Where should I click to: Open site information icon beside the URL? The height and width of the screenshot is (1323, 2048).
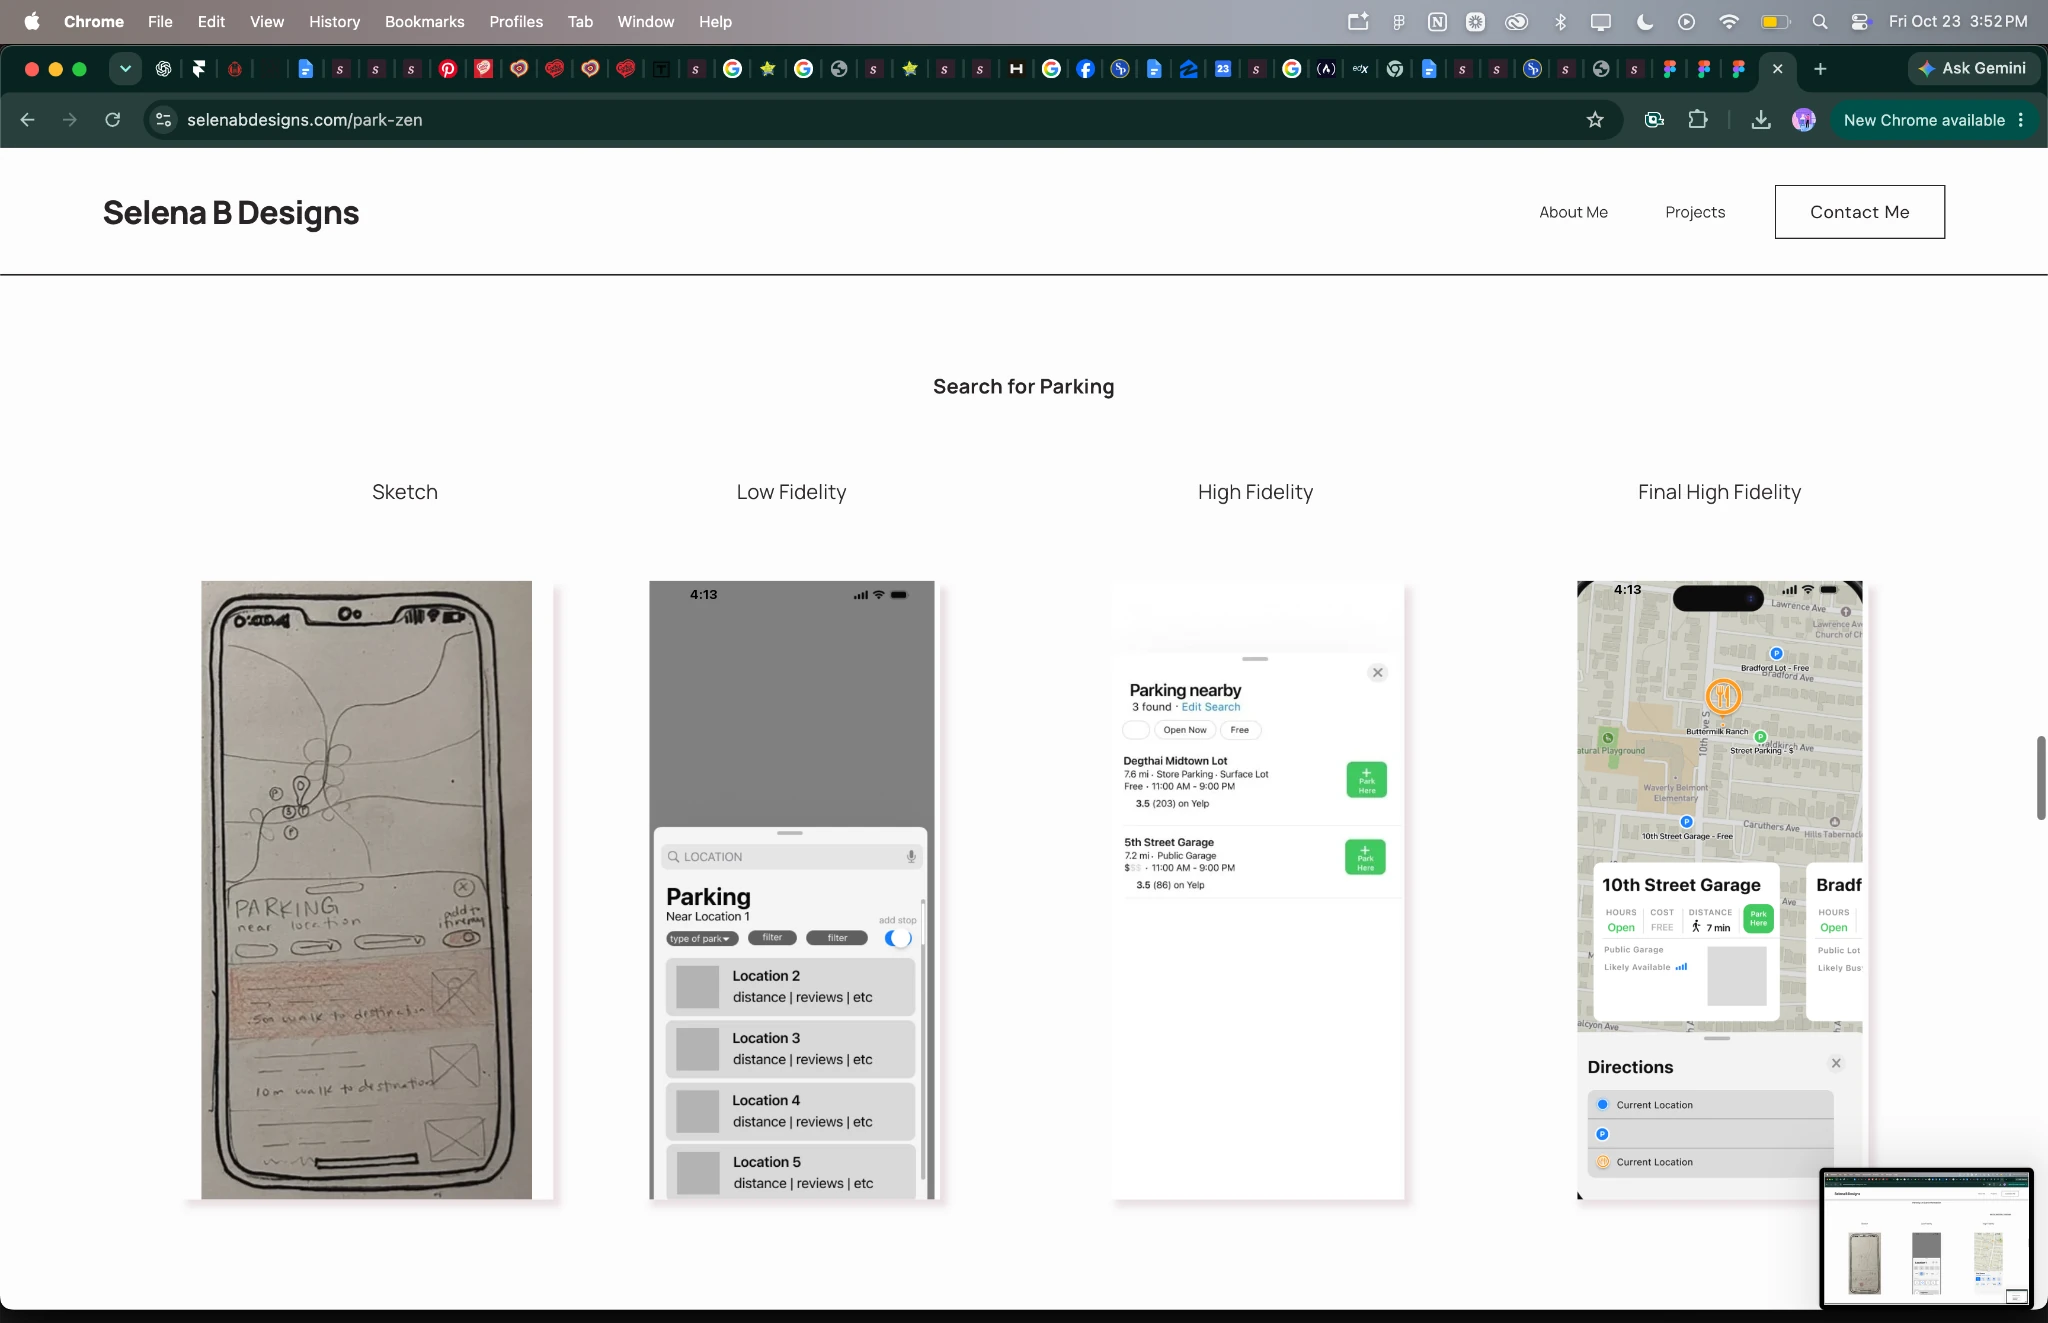163,120
